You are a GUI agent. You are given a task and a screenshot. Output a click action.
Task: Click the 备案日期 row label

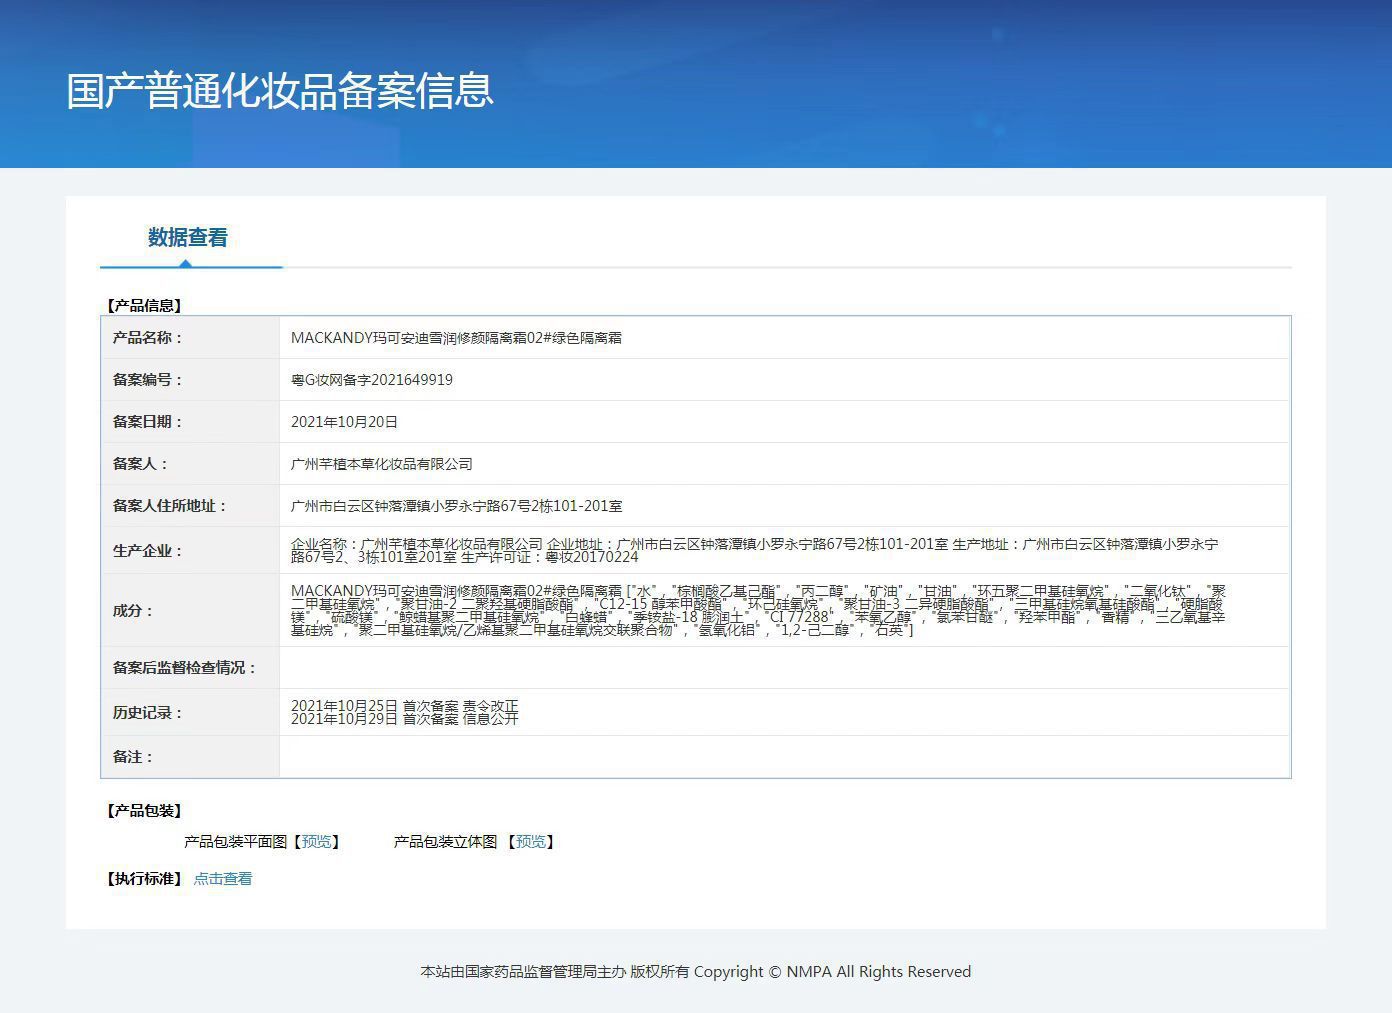(x=148, y=422)
